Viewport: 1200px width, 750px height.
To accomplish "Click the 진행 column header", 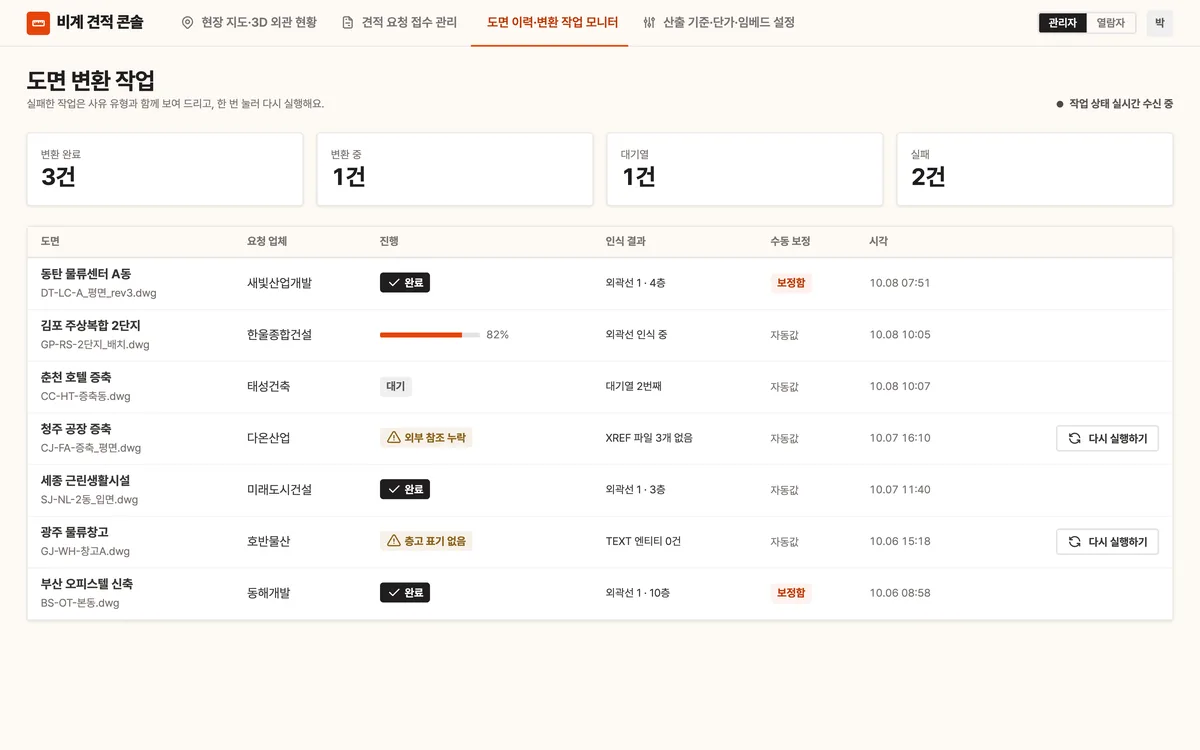I will click(390, 242).
